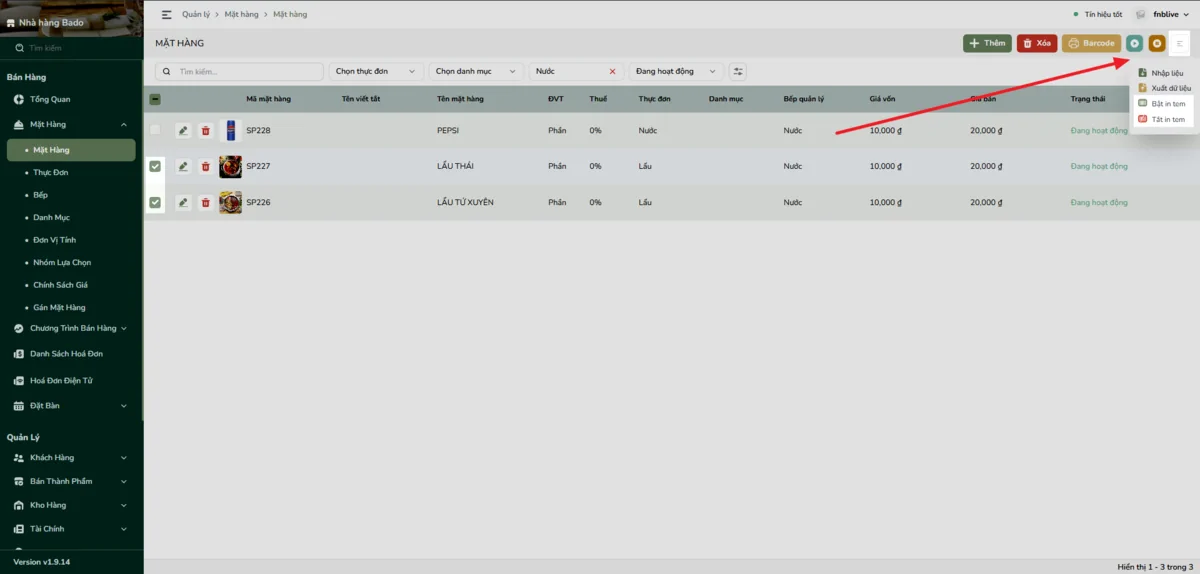Click the Thêm add button

(x=987, y=43)
